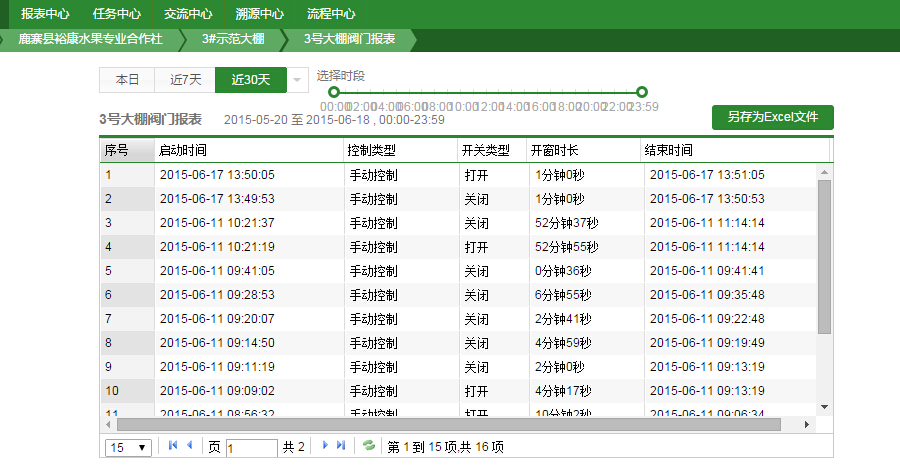Select the 近7天 time range
Image resolution: width=900 pixels, height=474 pixels.
point(185,80)
